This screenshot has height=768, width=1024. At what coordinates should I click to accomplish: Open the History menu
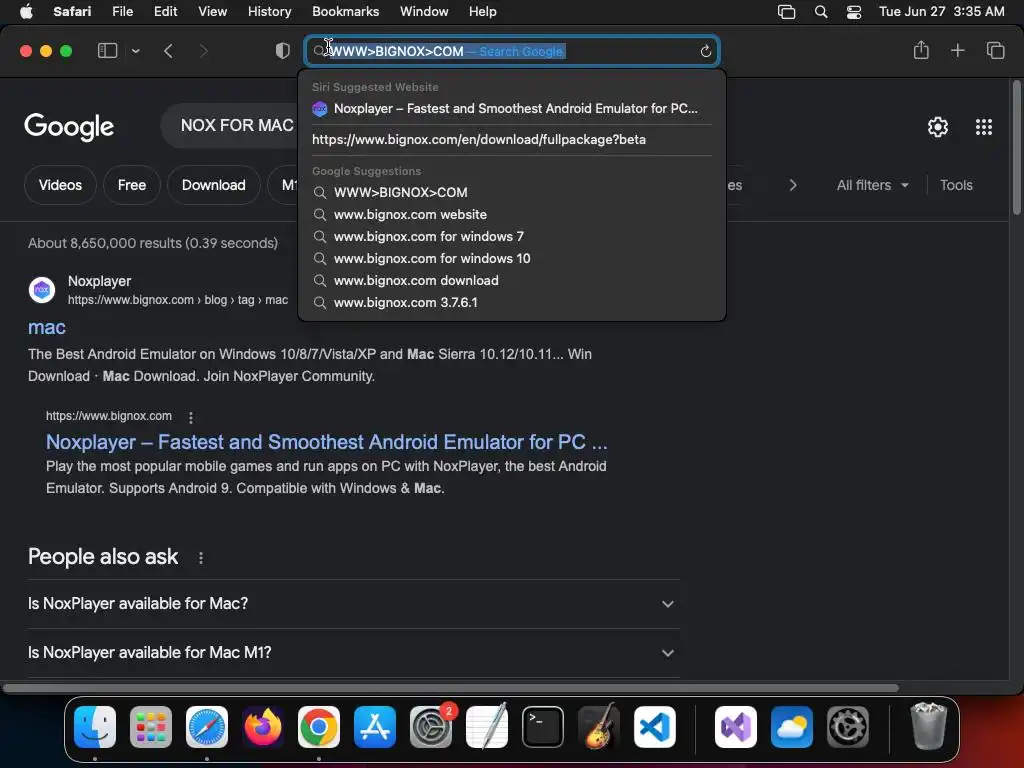coord(269,11)
